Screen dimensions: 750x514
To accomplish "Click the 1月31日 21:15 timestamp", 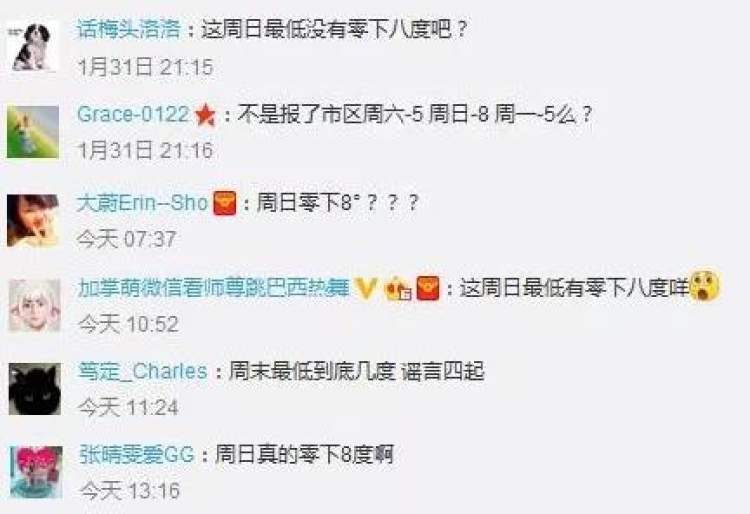I will click(145, 67).
